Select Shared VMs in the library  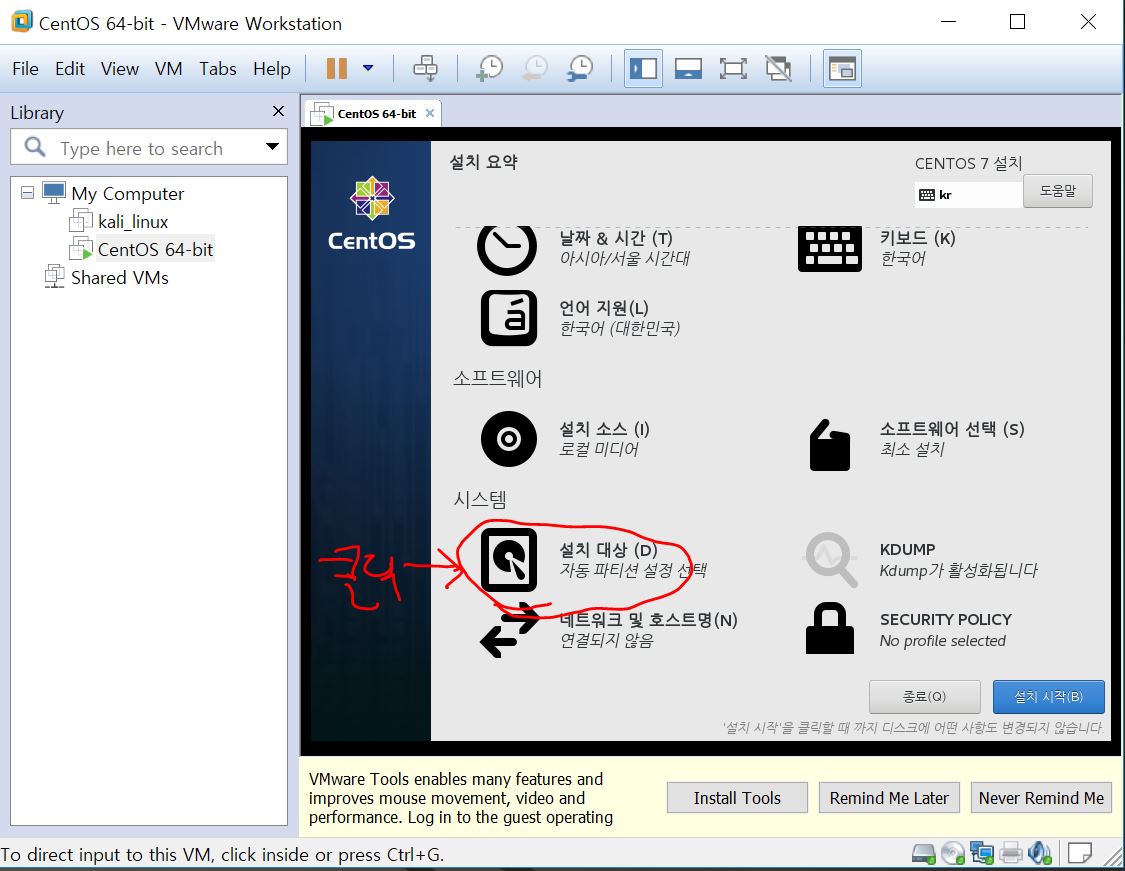120,278
